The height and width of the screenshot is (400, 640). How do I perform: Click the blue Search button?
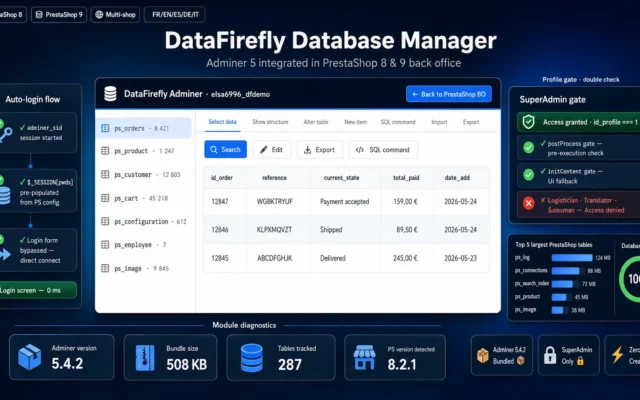pyautogui.click(x=225, y=149)
